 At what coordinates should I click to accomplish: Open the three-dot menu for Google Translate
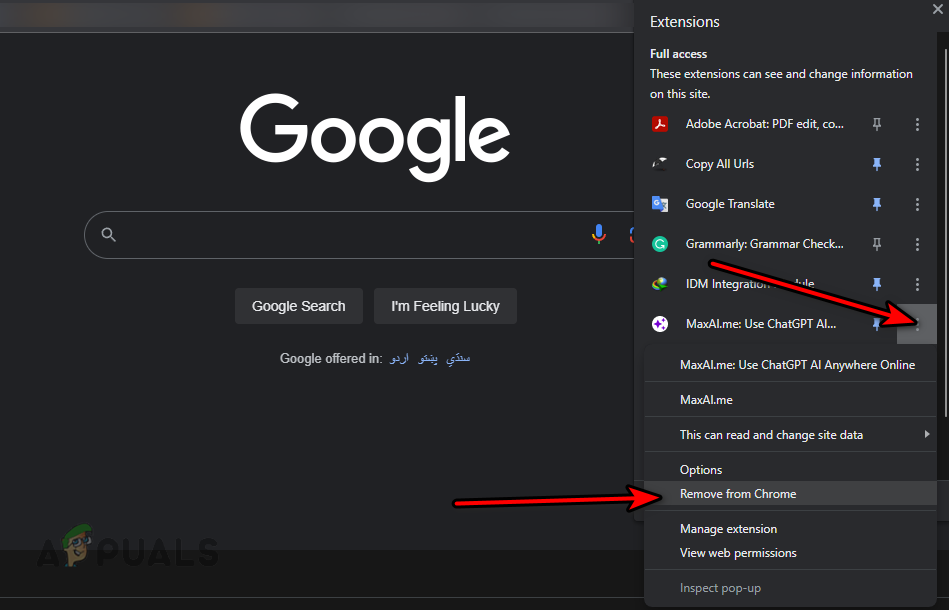pos(917,204)
